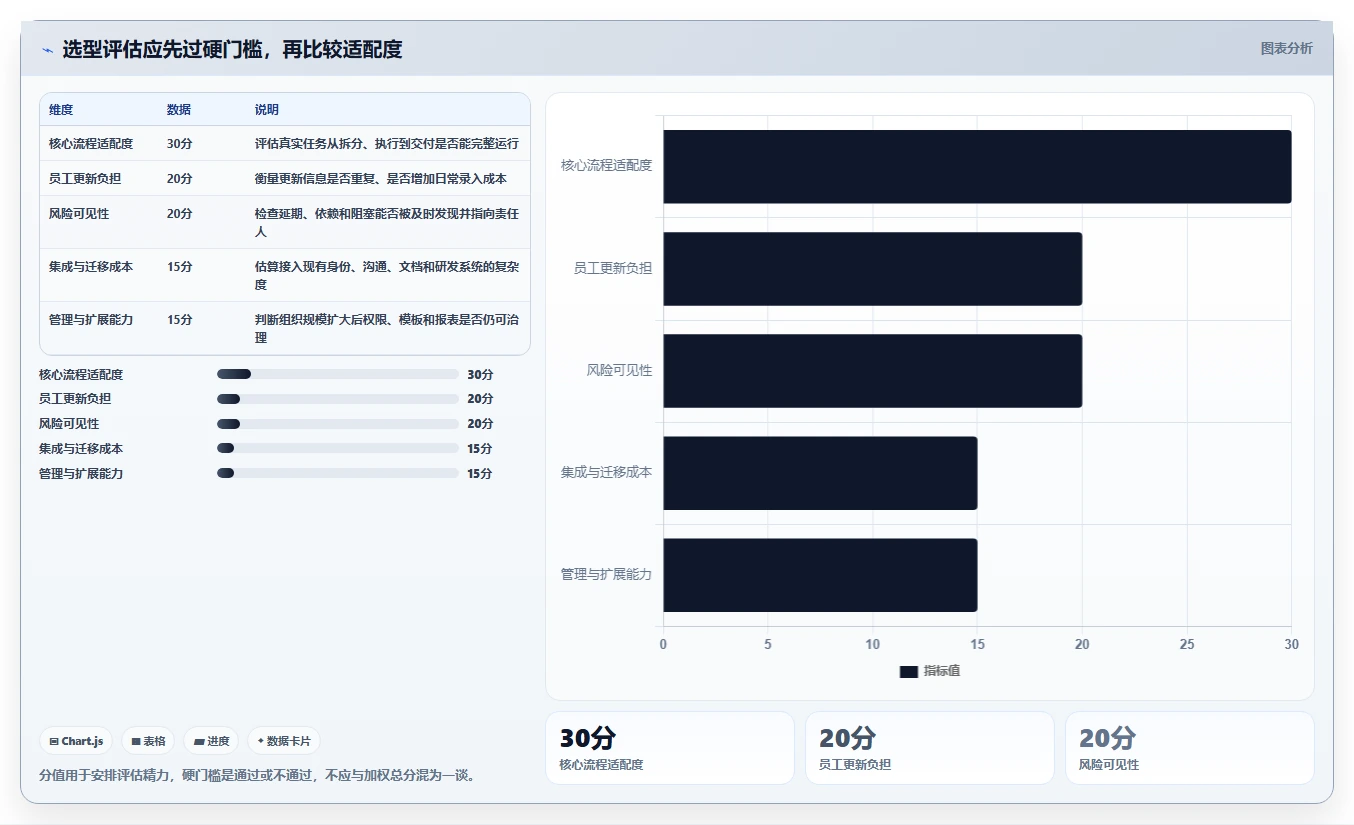The height and width of the screenshot is (825, 1354).
Task: Open the 图表分析 label in header
Action: point(1286,48)
